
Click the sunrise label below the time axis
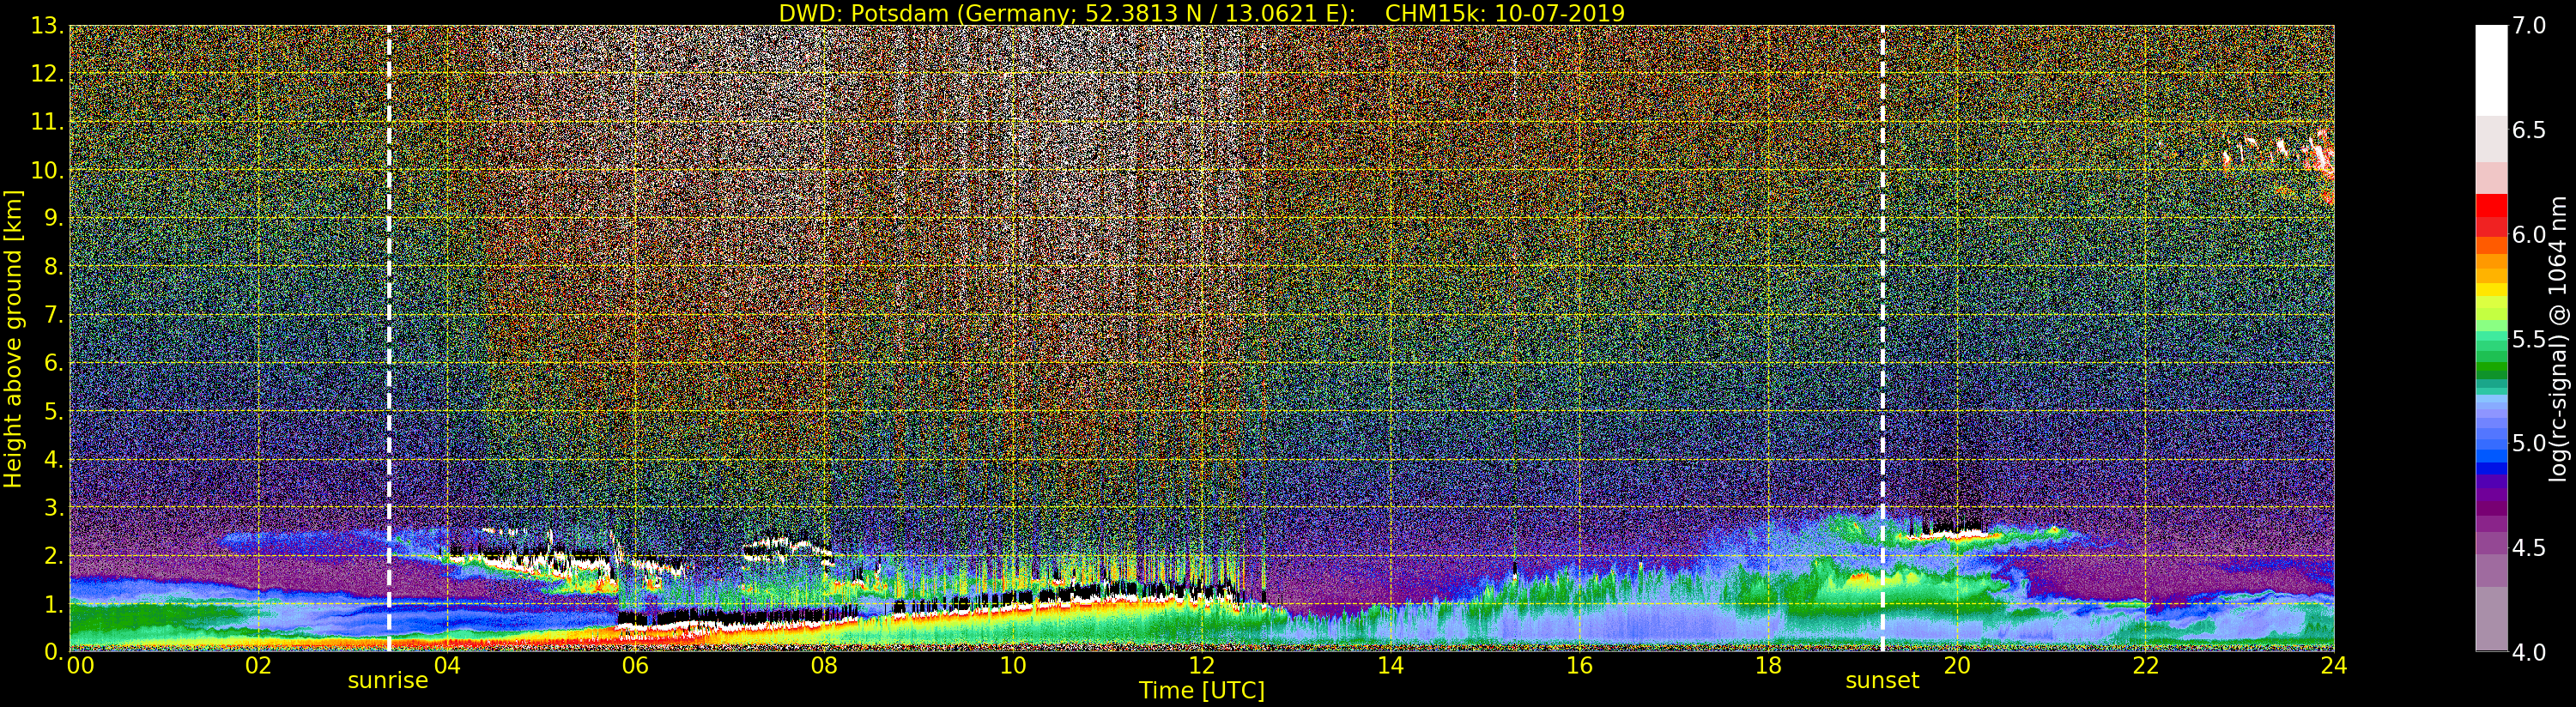[x=387, y=681]
